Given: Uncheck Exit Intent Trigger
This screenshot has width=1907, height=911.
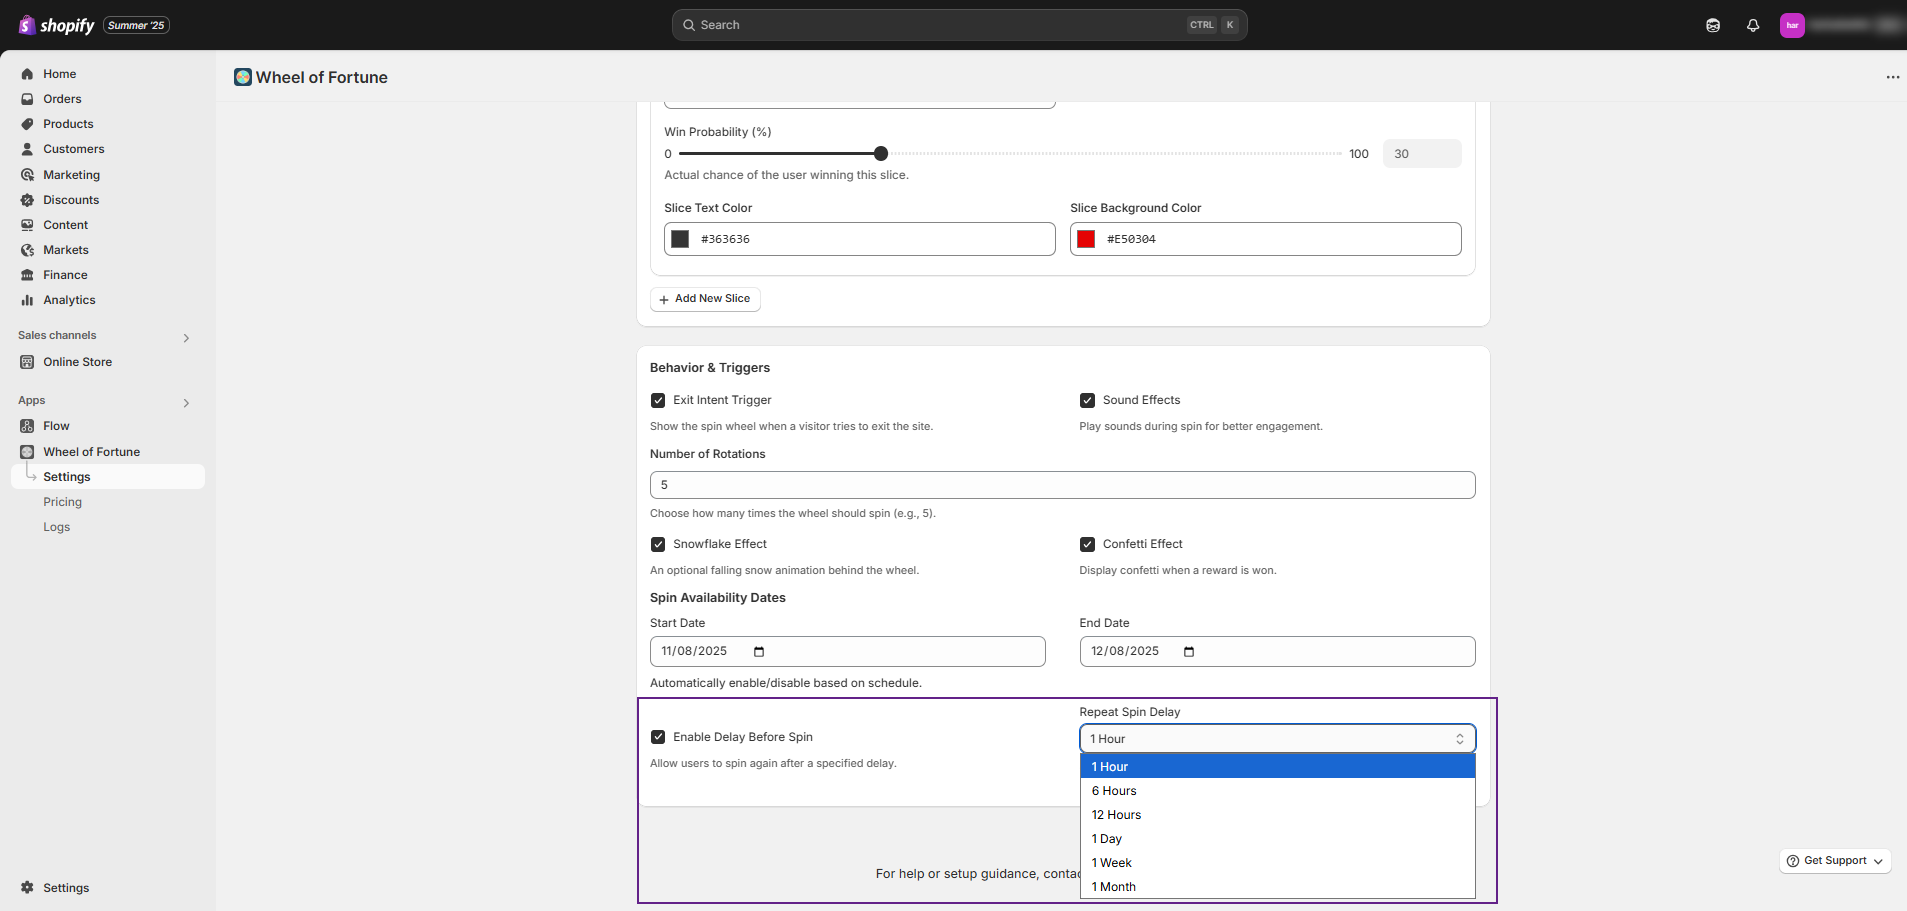Looking at the screenshot, I should click(658, 400).
